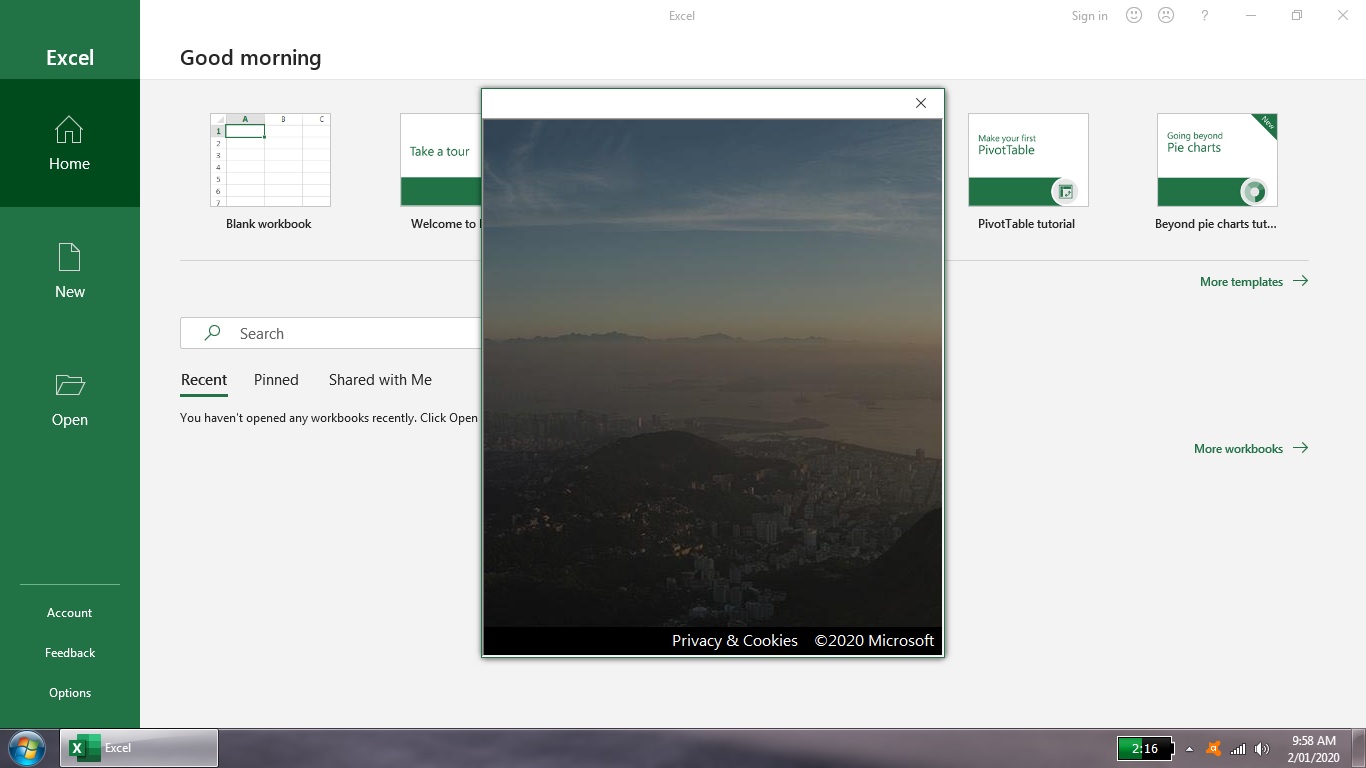Switch to the Pinned tab

point(276,380)
